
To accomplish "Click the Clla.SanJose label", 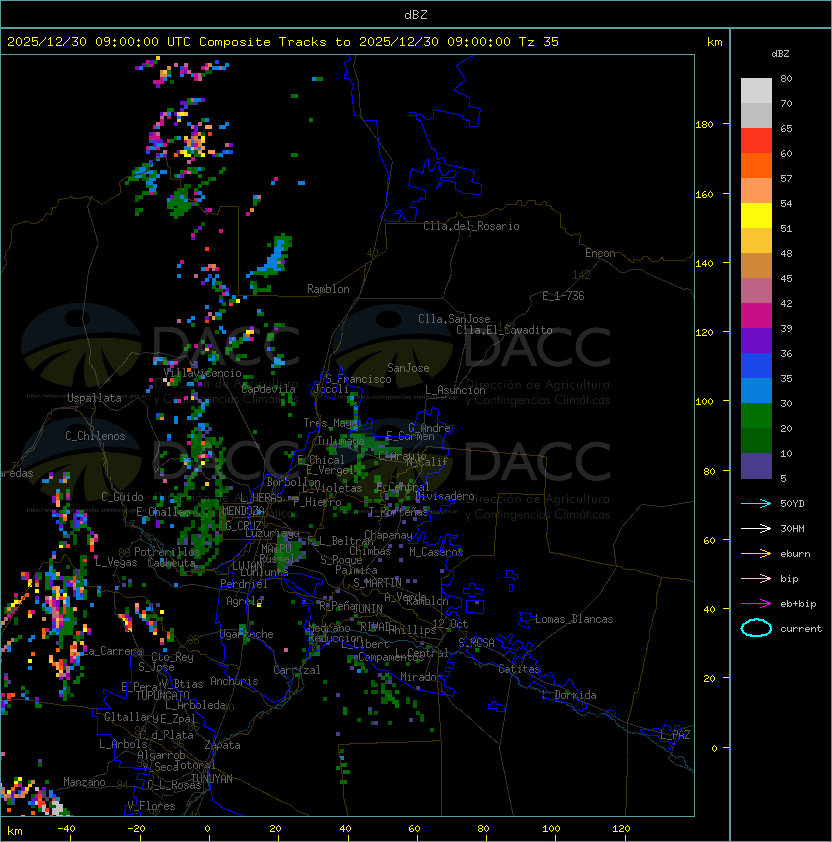I will [x=454, y=318].
